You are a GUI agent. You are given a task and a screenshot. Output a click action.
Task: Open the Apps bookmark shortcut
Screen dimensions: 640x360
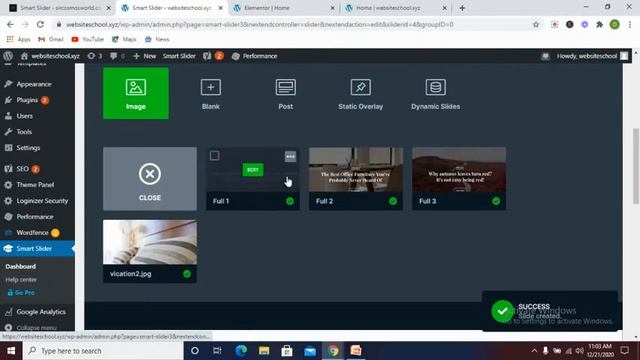tap(18, 39)
